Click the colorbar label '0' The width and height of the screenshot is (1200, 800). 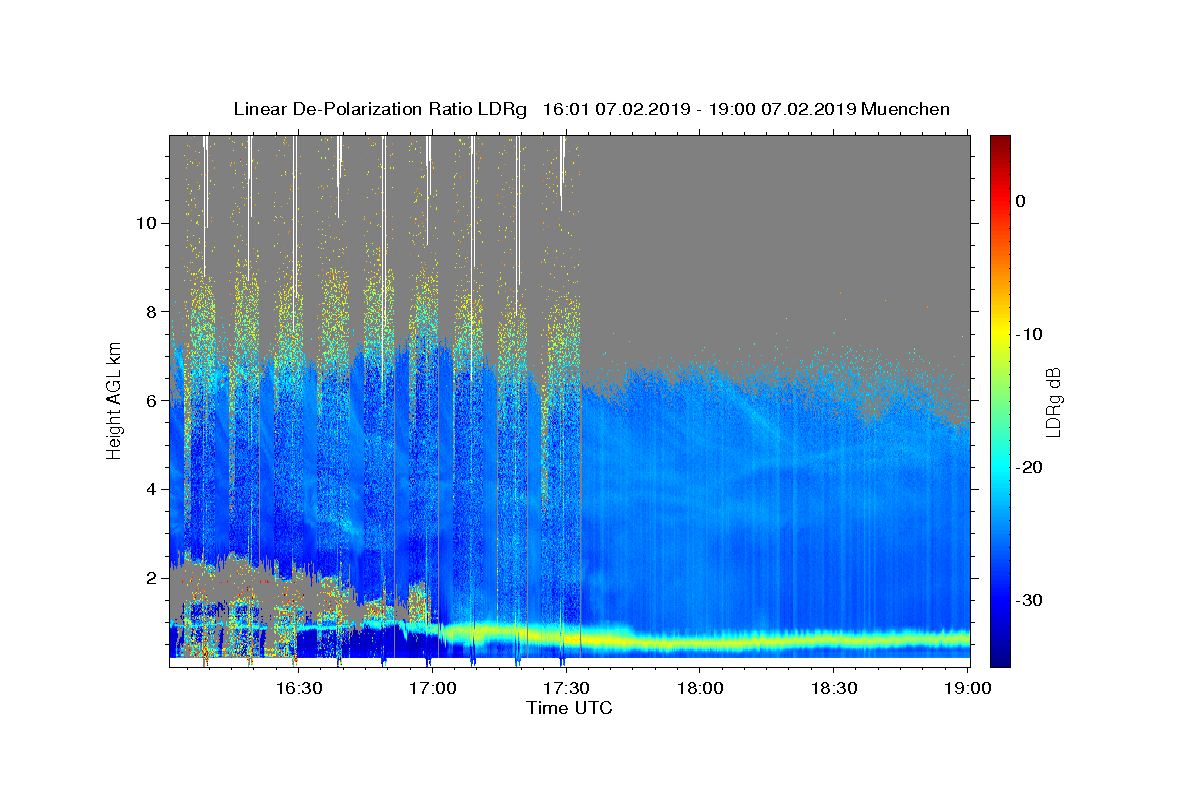click(x=1021, y=201)
